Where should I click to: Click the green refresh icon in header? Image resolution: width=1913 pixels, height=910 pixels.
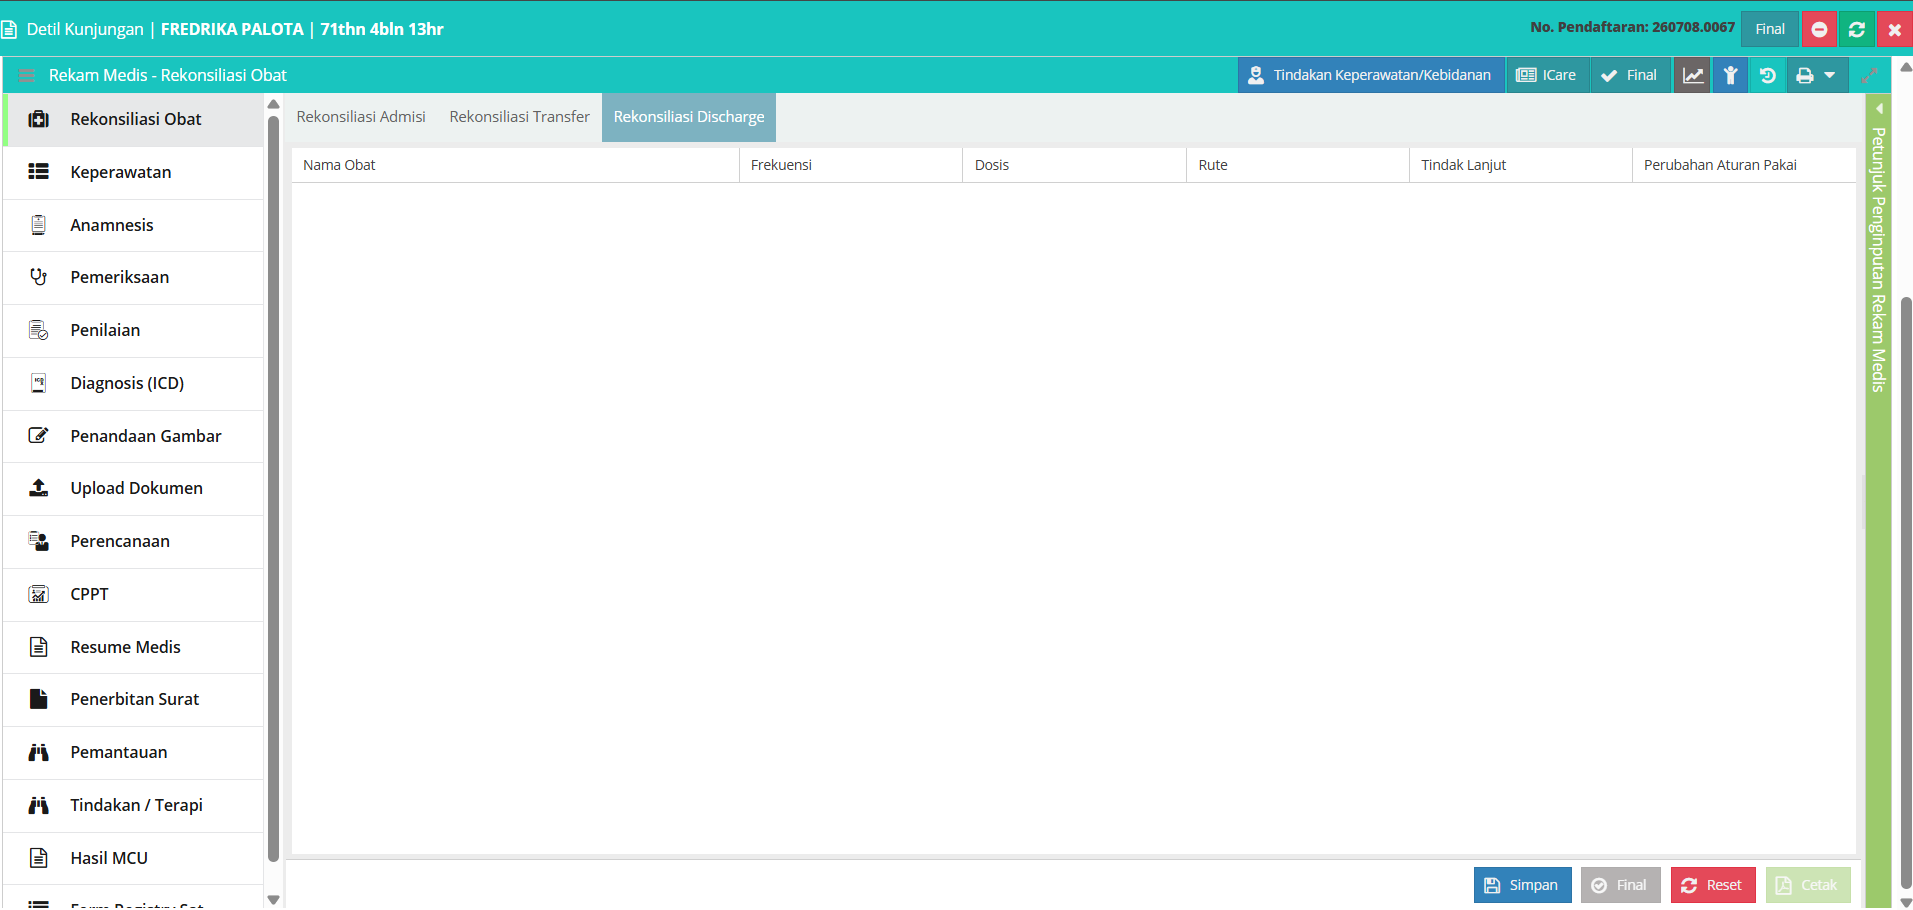click(x=1857, y=29)
